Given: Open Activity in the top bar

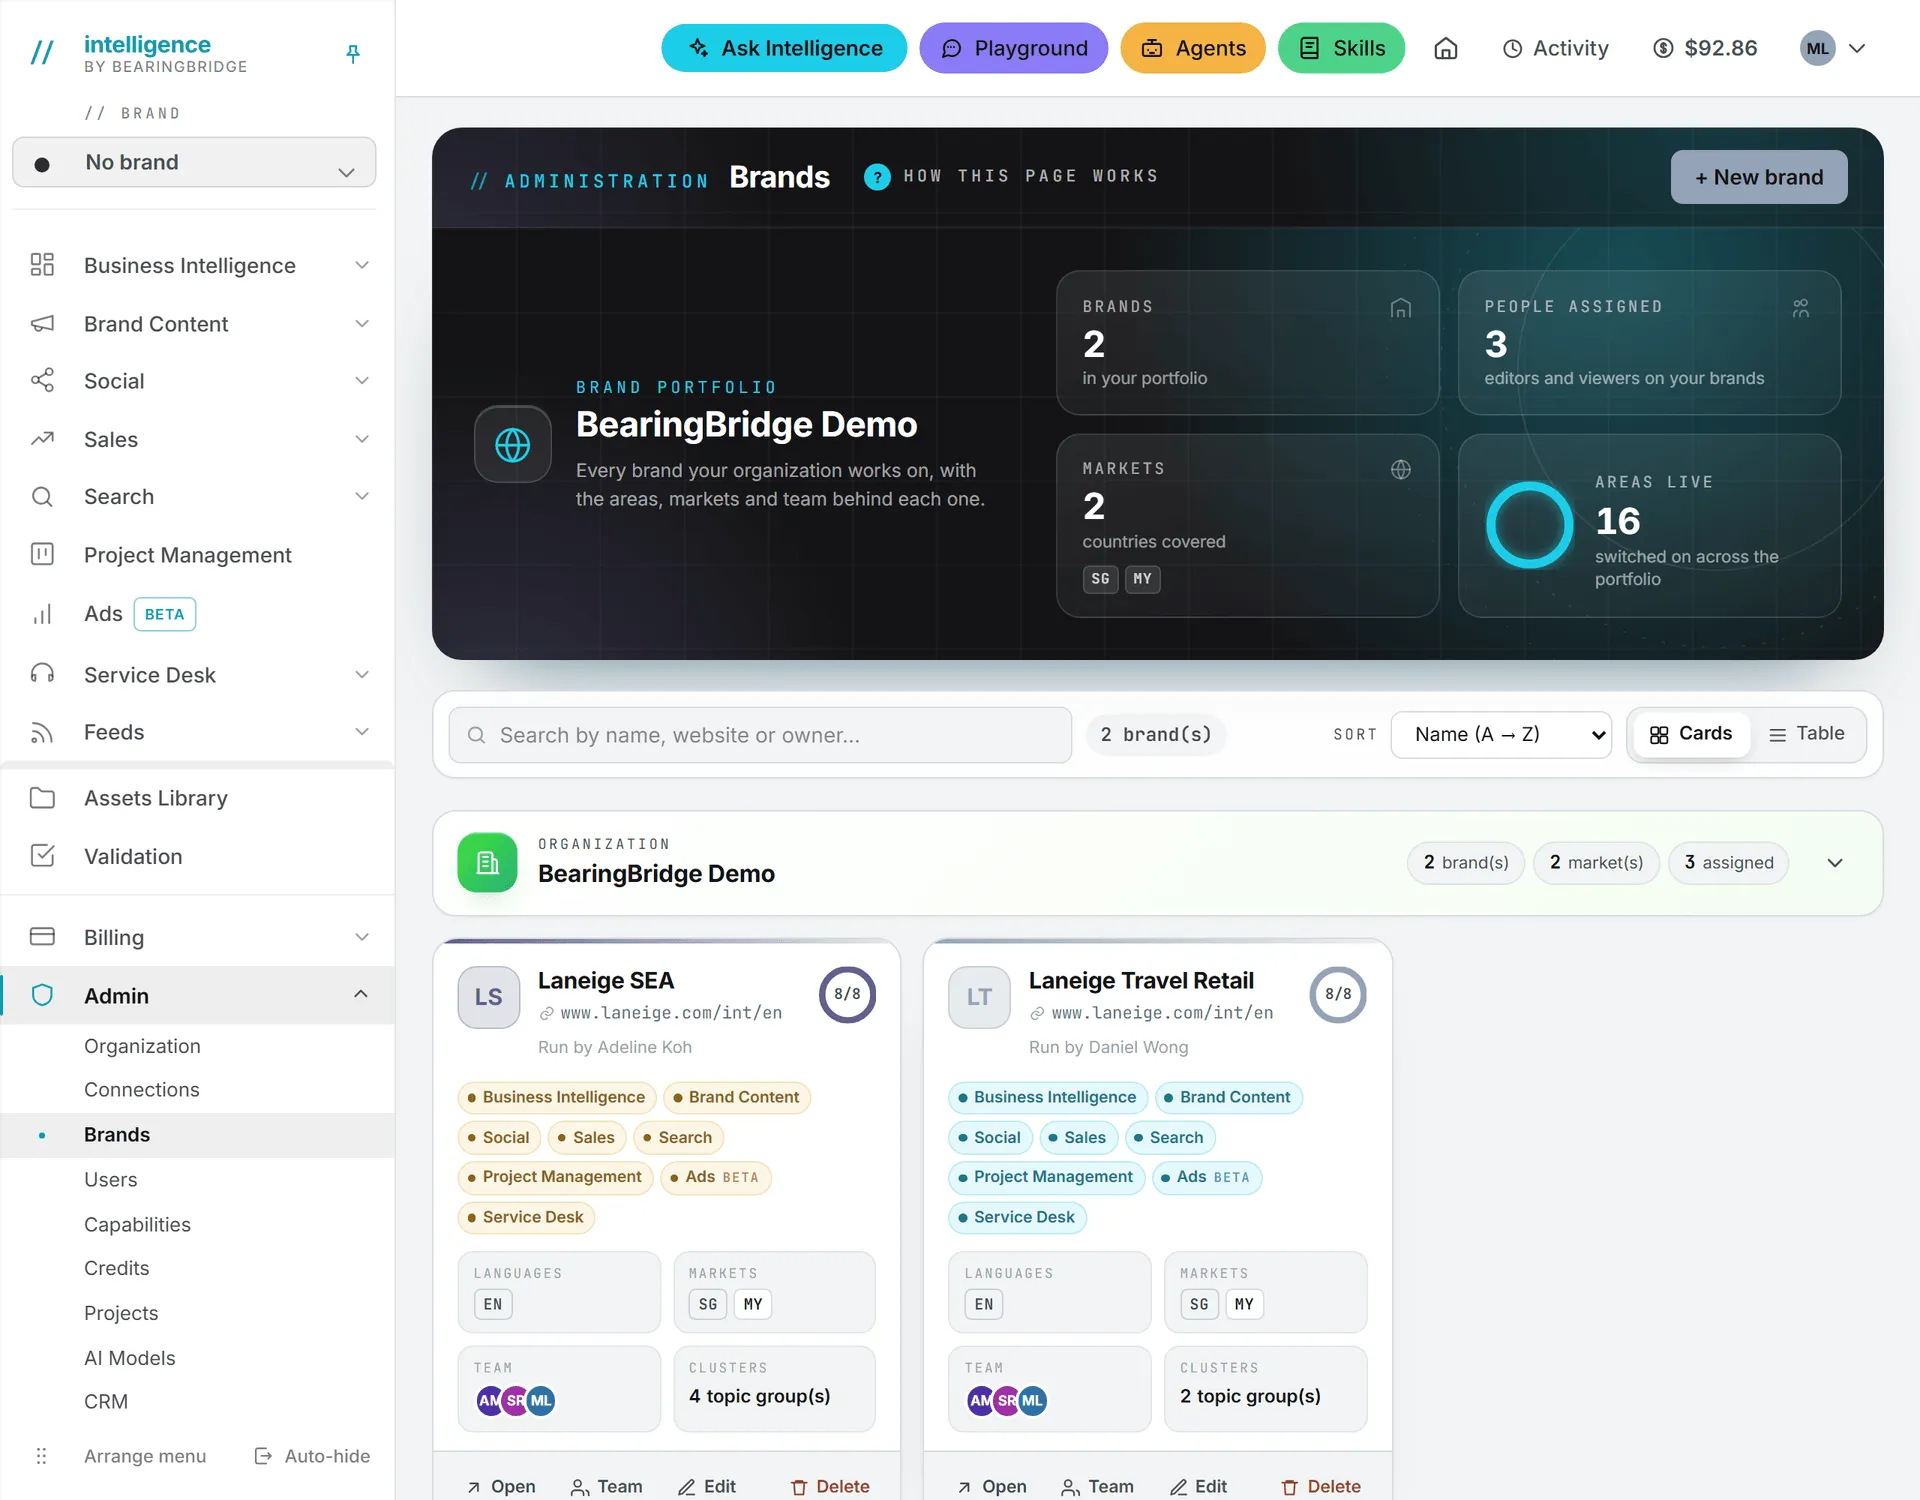Looking at the screenshot, I should [1556, 48].
